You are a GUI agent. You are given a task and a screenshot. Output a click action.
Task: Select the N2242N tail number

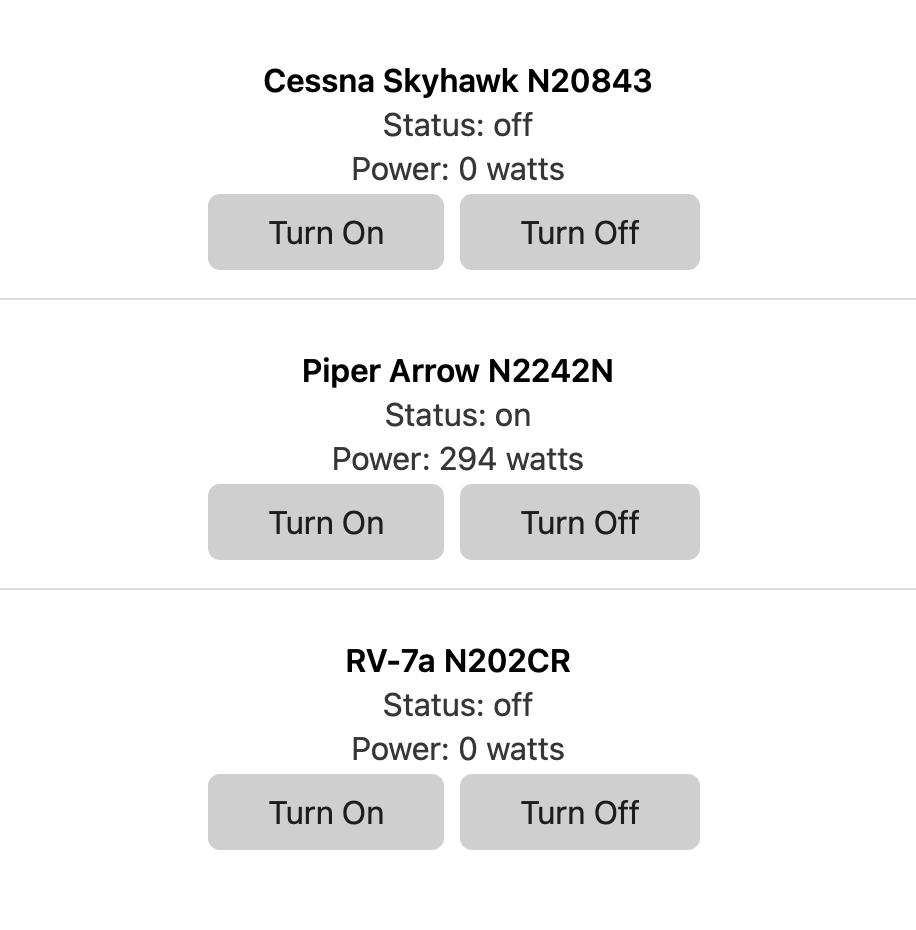click(551, 371)
